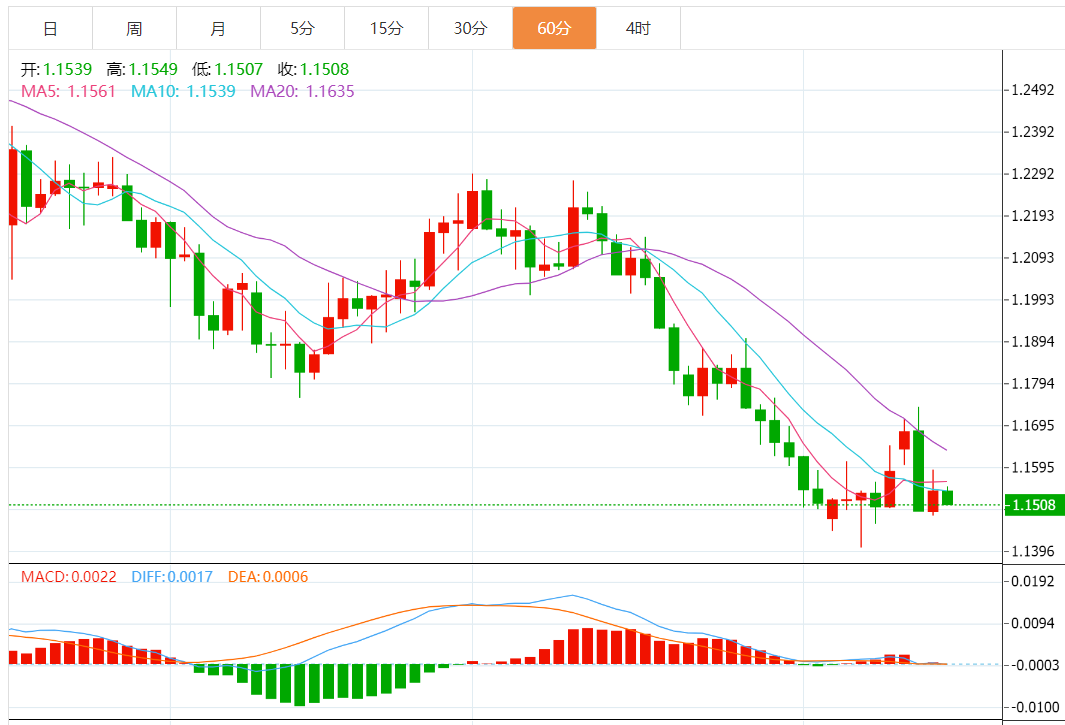The image size is (1065, 725).
Task: Select the 30分 timeframe tab
Action: click(x=471, y=29)
